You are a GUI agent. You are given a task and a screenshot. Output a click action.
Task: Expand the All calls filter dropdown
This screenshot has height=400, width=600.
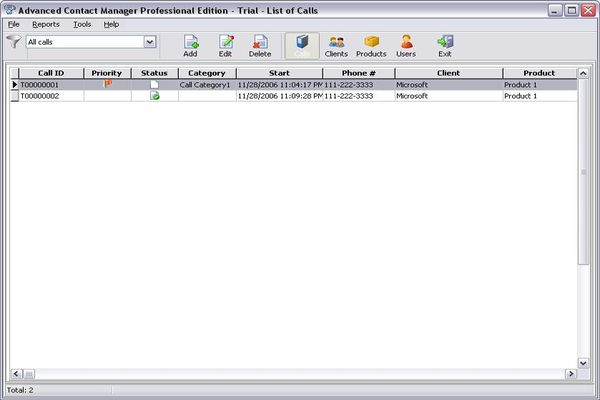150,42
